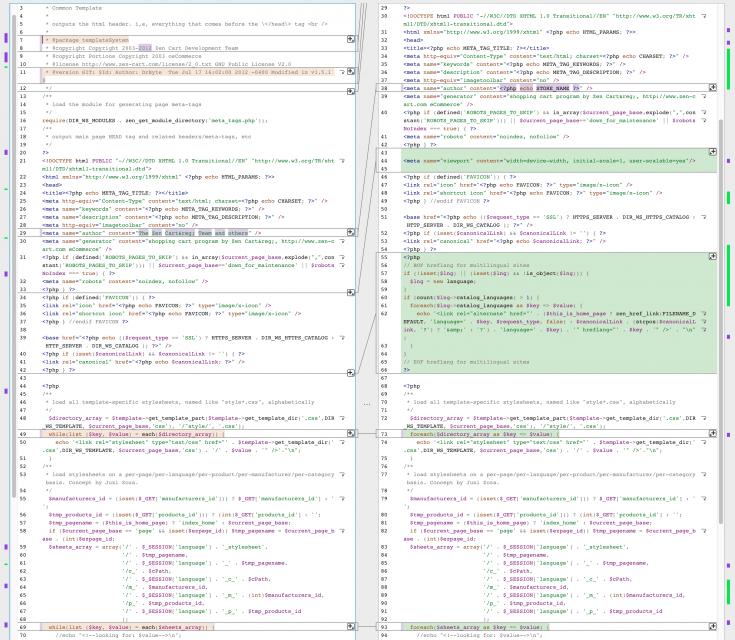Click merge icon on right viewport block line 43

(712, 152)
